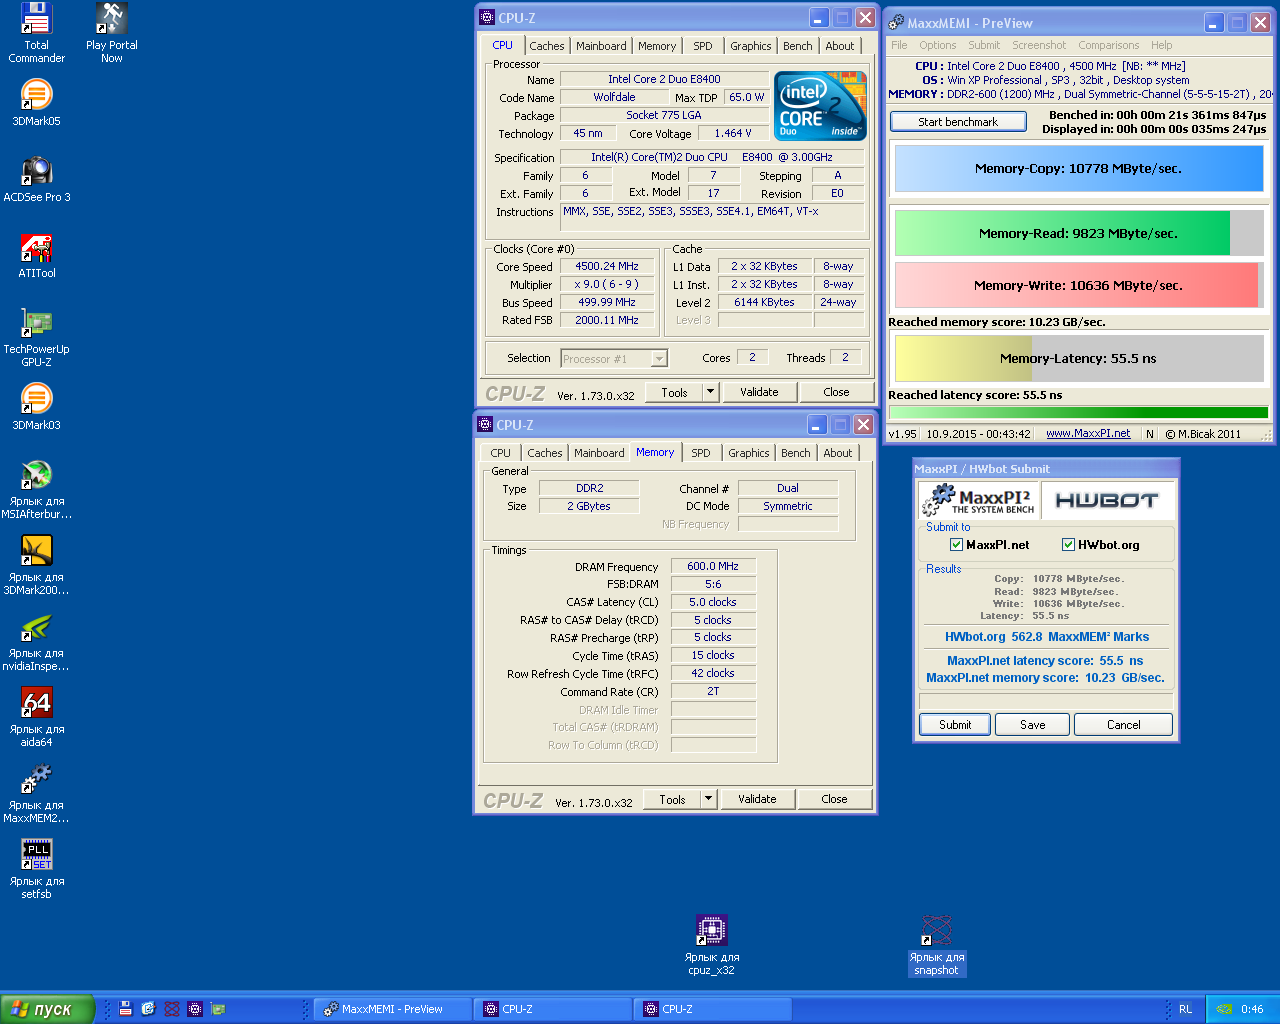This screenshot has width=1280, height=1024.
Task: Toggle the HWbot.org submit checkbox
Action: pos(1068,545)
